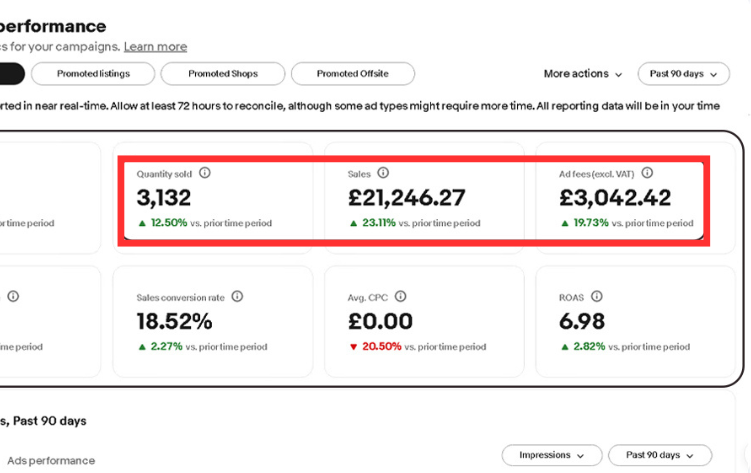Switch to Promoted Offsite tab

pyautogui.click(x=352, y=74)
